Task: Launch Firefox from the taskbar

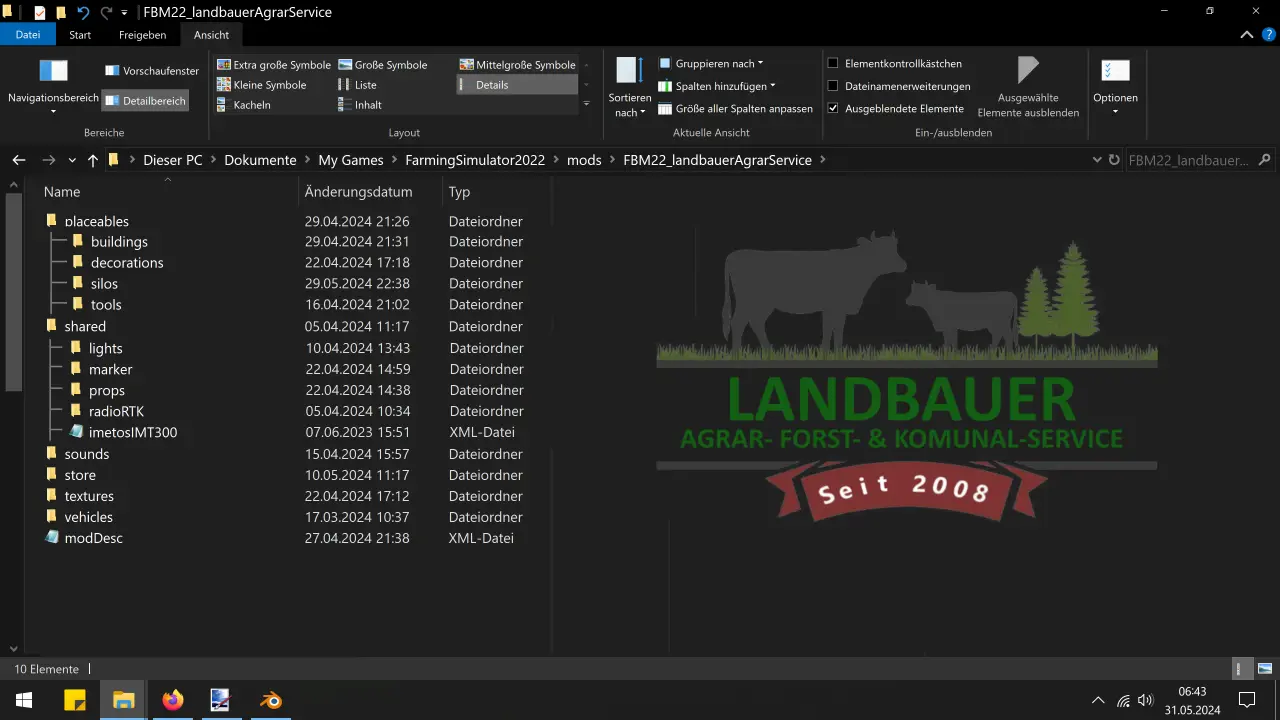Action: coord(173,699)
